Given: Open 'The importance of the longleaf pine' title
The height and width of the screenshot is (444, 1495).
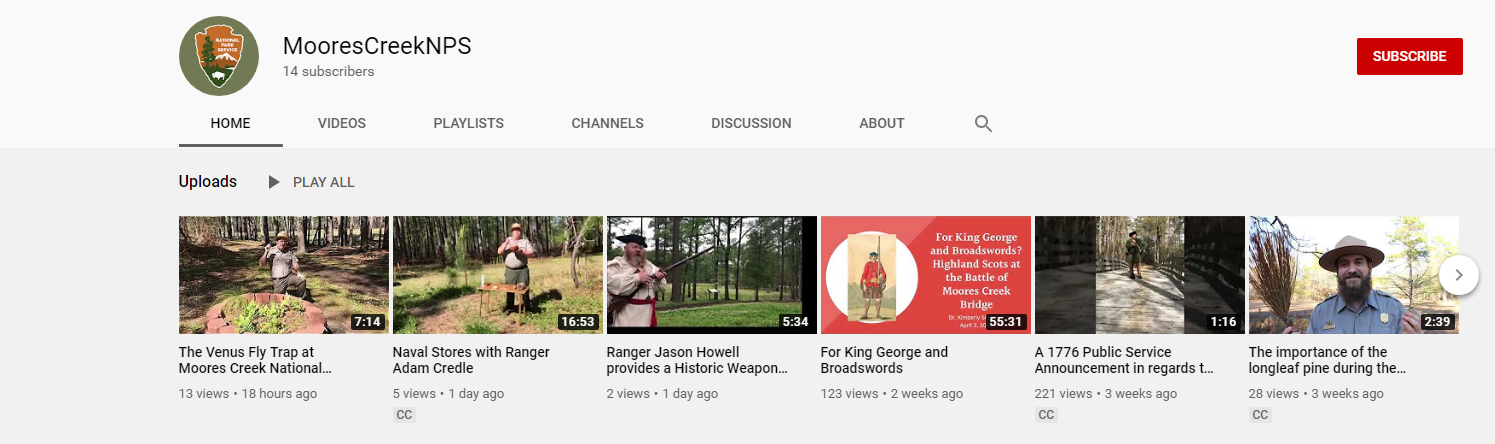Looking at the screenshot, I should pos(1328,360).
